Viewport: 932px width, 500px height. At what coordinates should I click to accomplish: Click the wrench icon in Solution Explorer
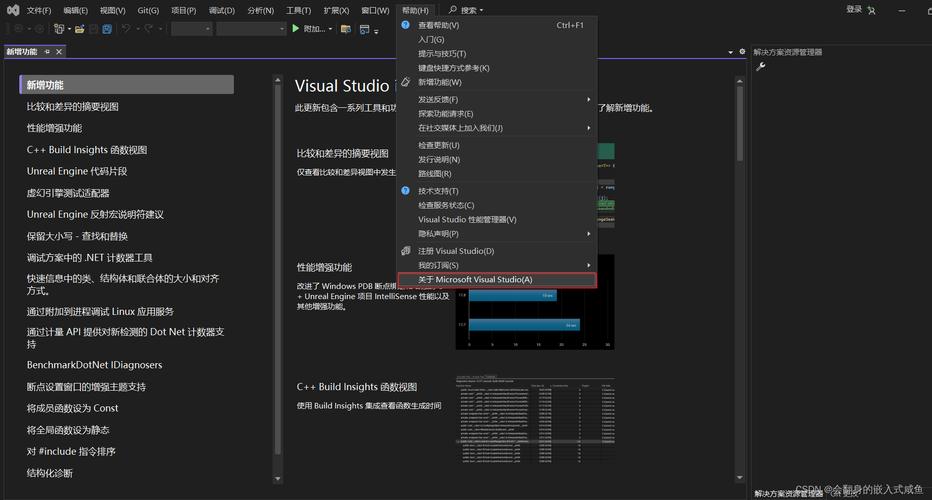(760, 67)
